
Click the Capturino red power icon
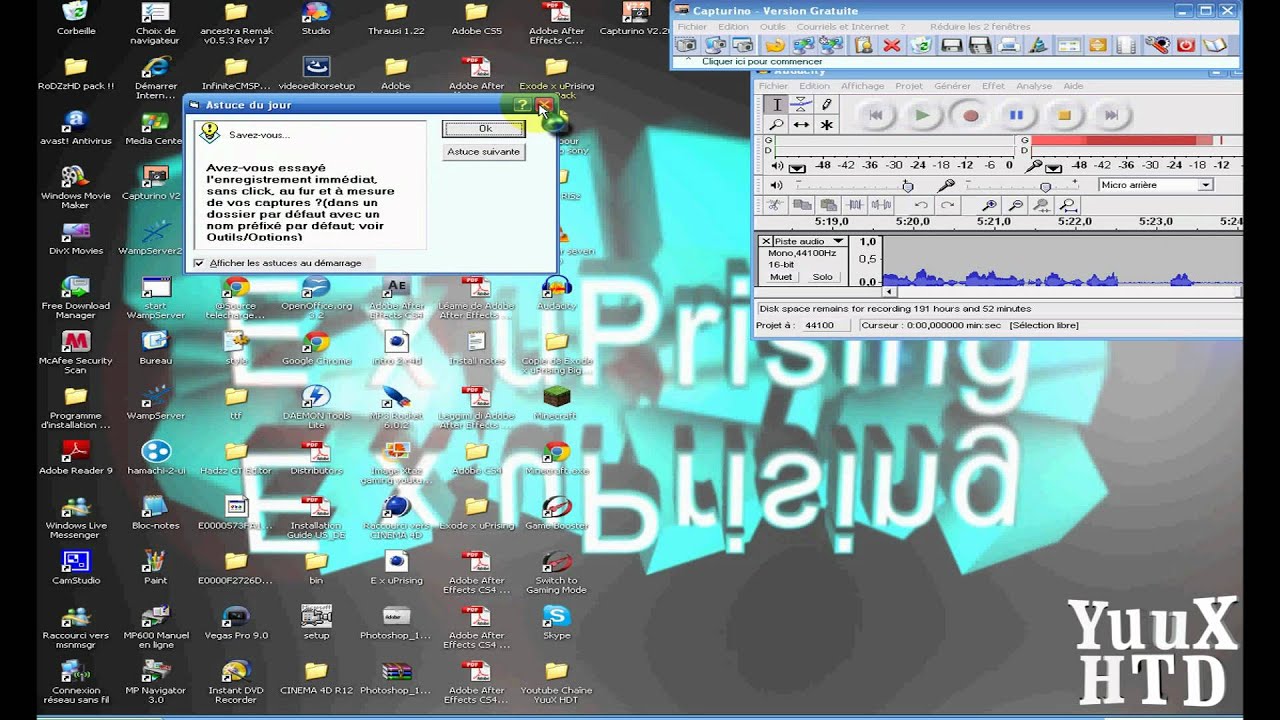point(1186,45)
